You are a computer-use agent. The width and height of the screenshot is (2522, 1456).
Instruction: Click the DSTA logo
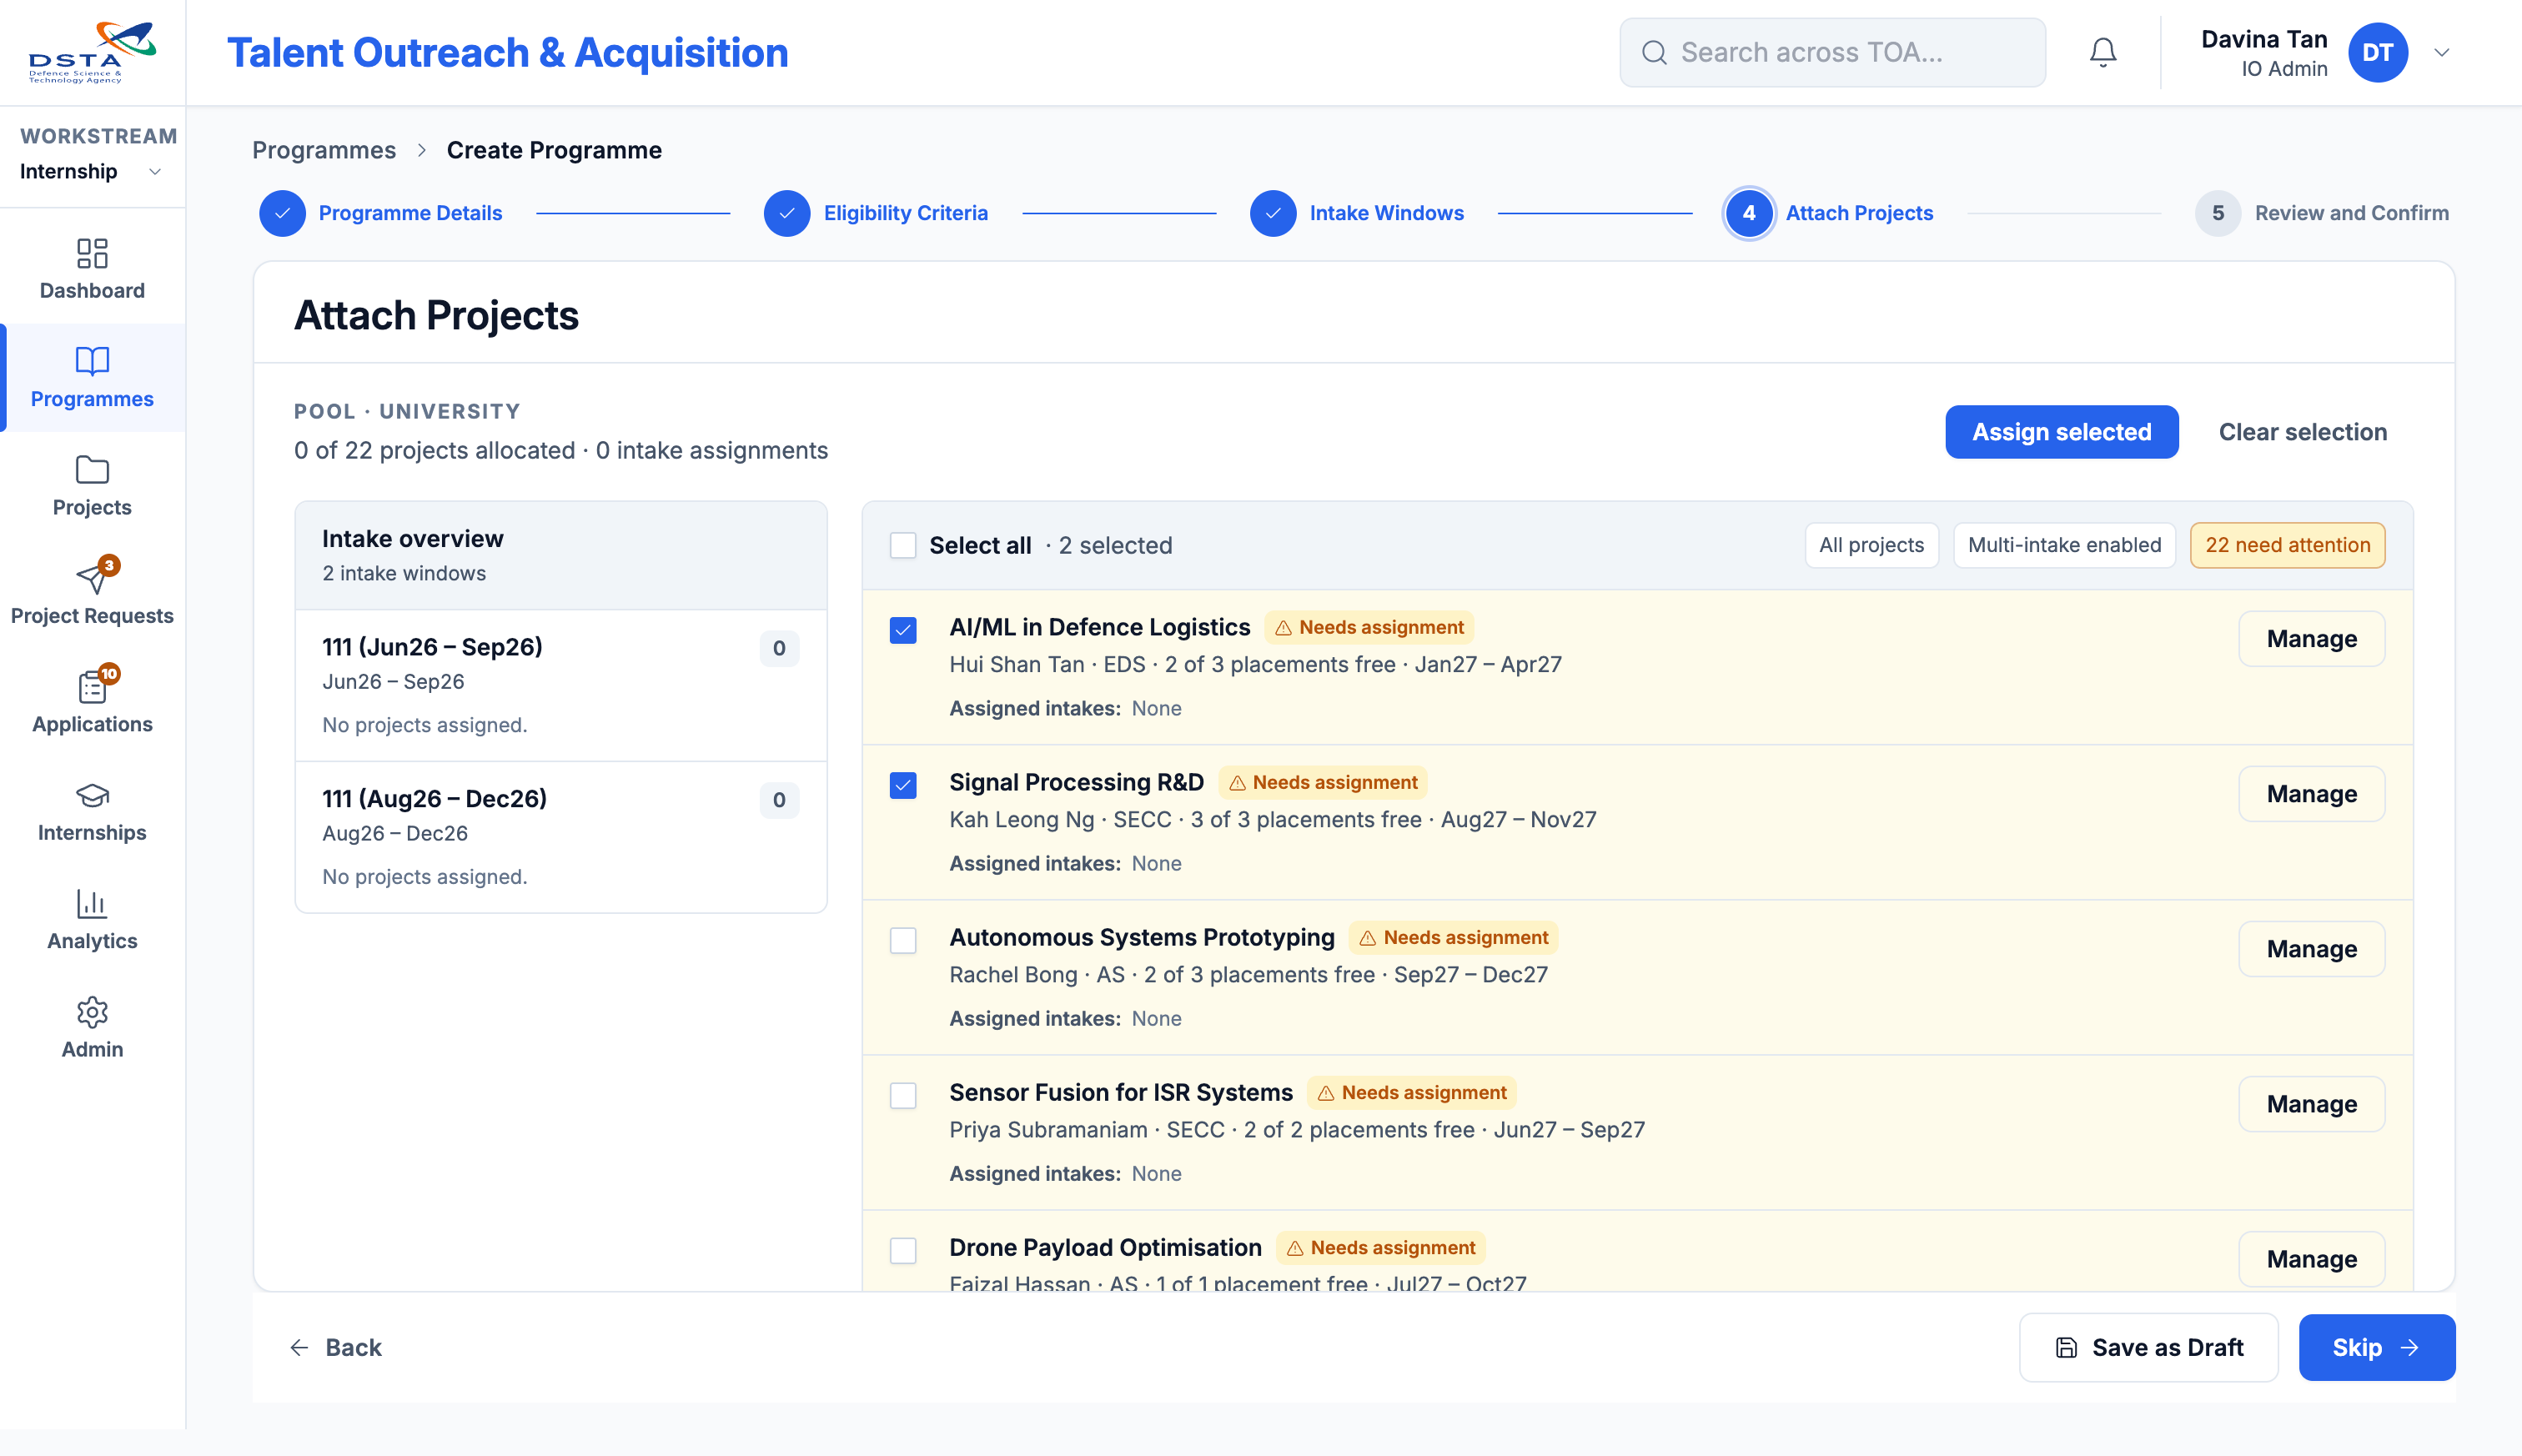[x=92, y=52]
